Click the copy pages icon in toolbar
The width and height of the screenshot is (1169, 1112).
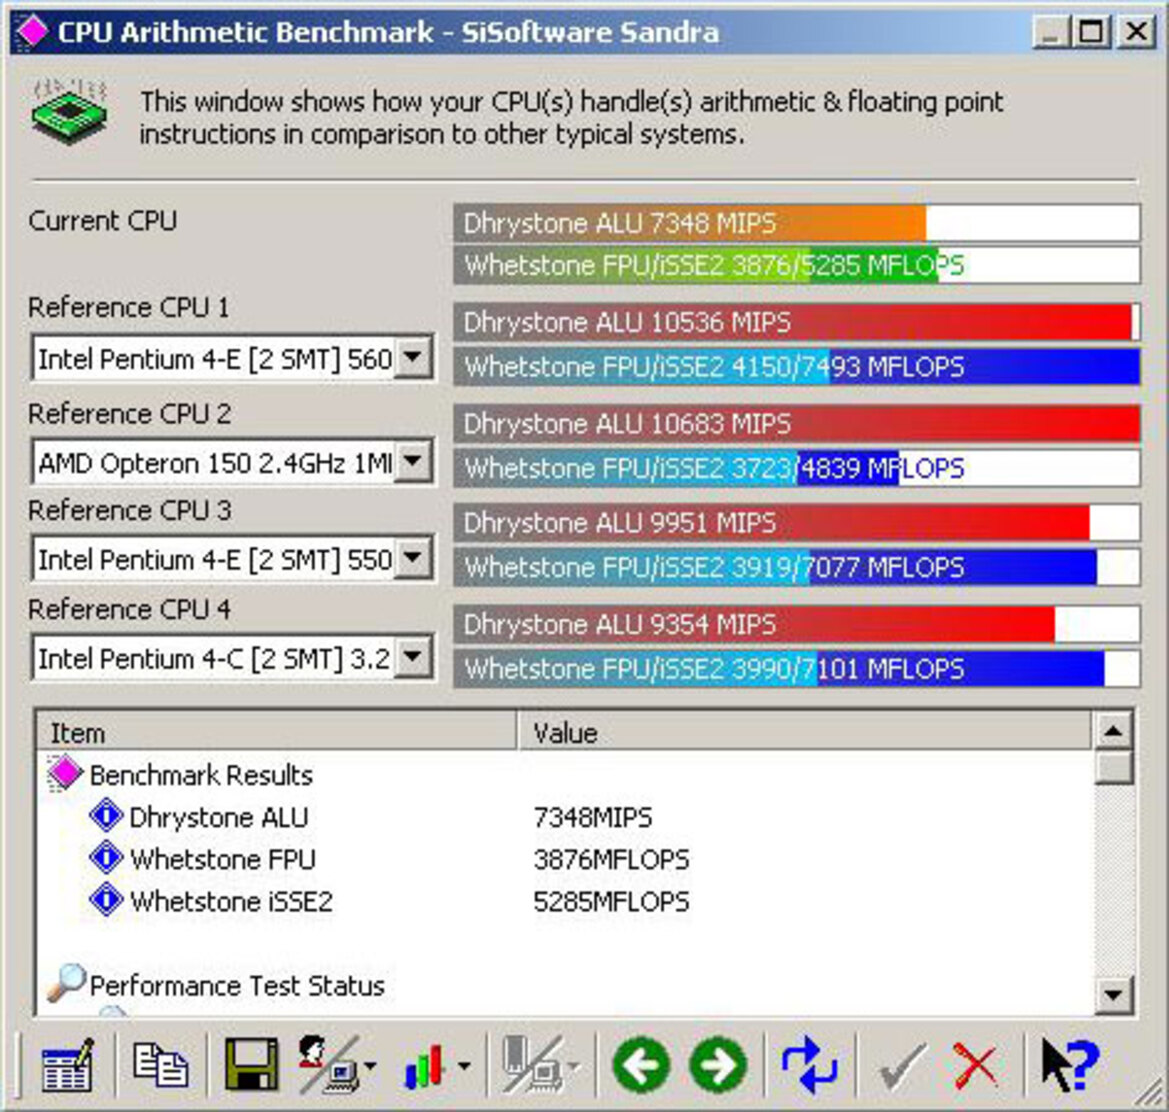pyautogui.click(x=160, y=1064)
